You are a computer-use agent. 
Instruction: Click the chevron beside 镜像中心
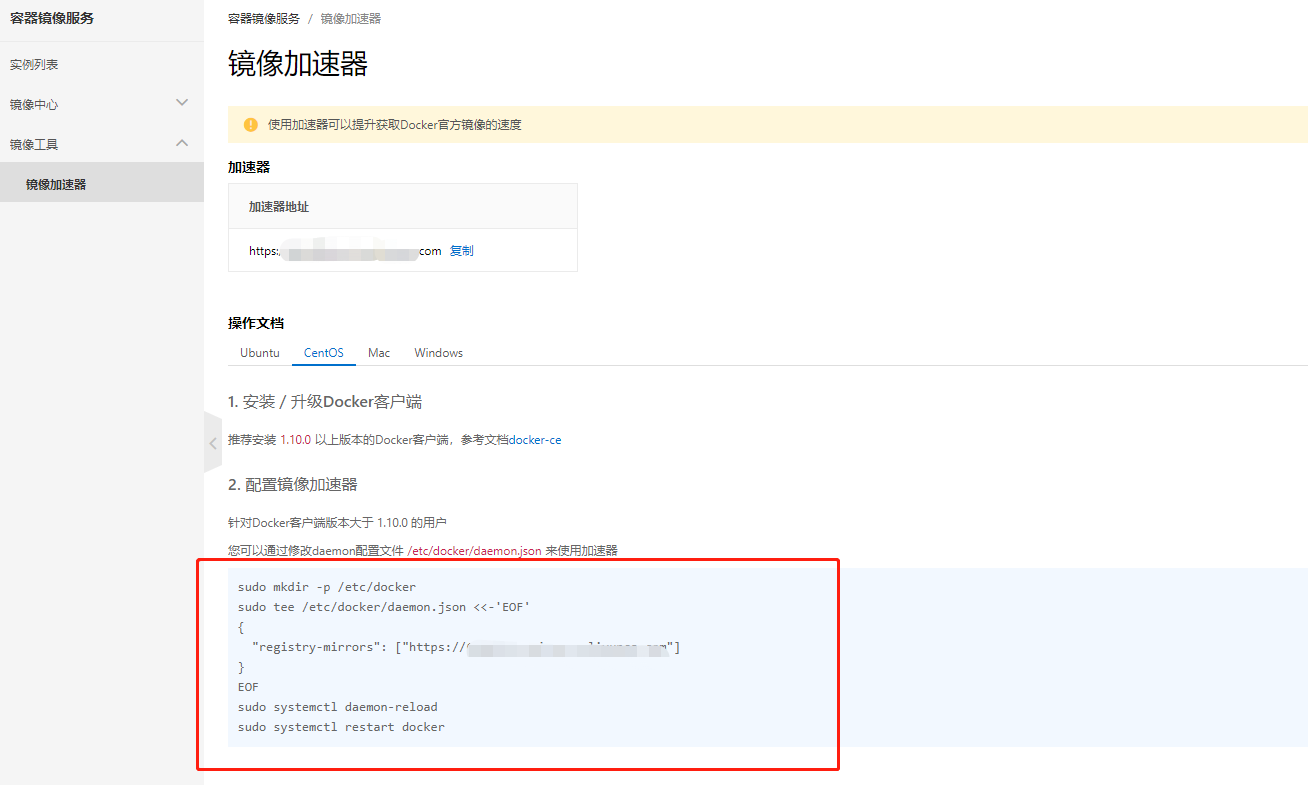[182, 102]
